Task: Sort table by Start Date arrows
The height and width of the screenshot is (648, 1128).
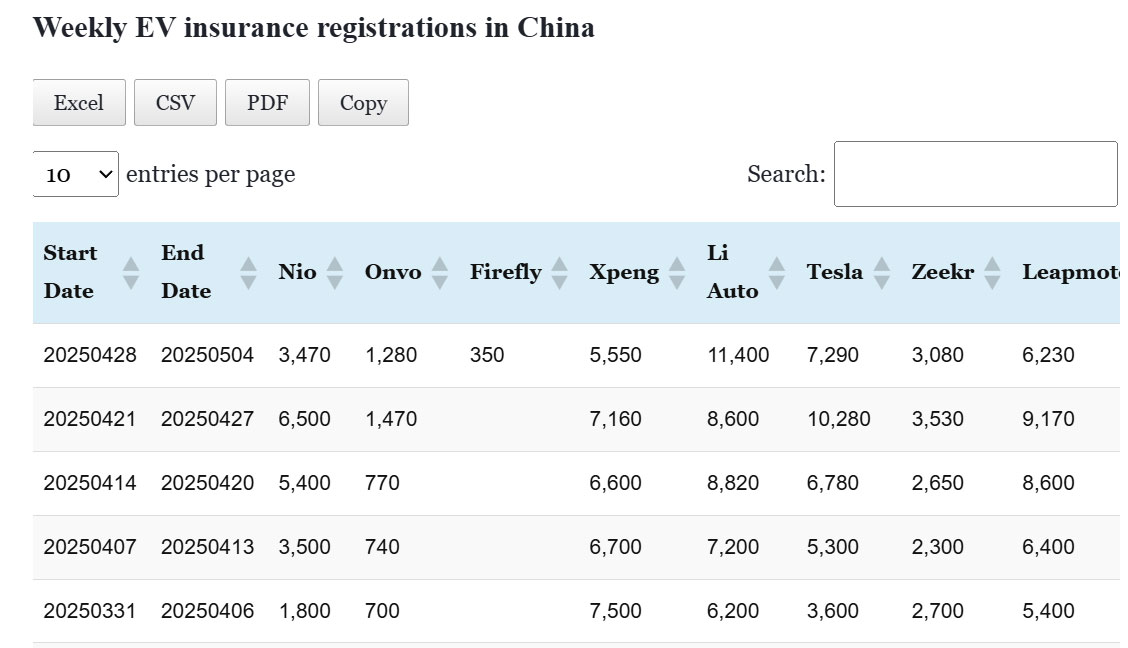Action: point(130,272)
